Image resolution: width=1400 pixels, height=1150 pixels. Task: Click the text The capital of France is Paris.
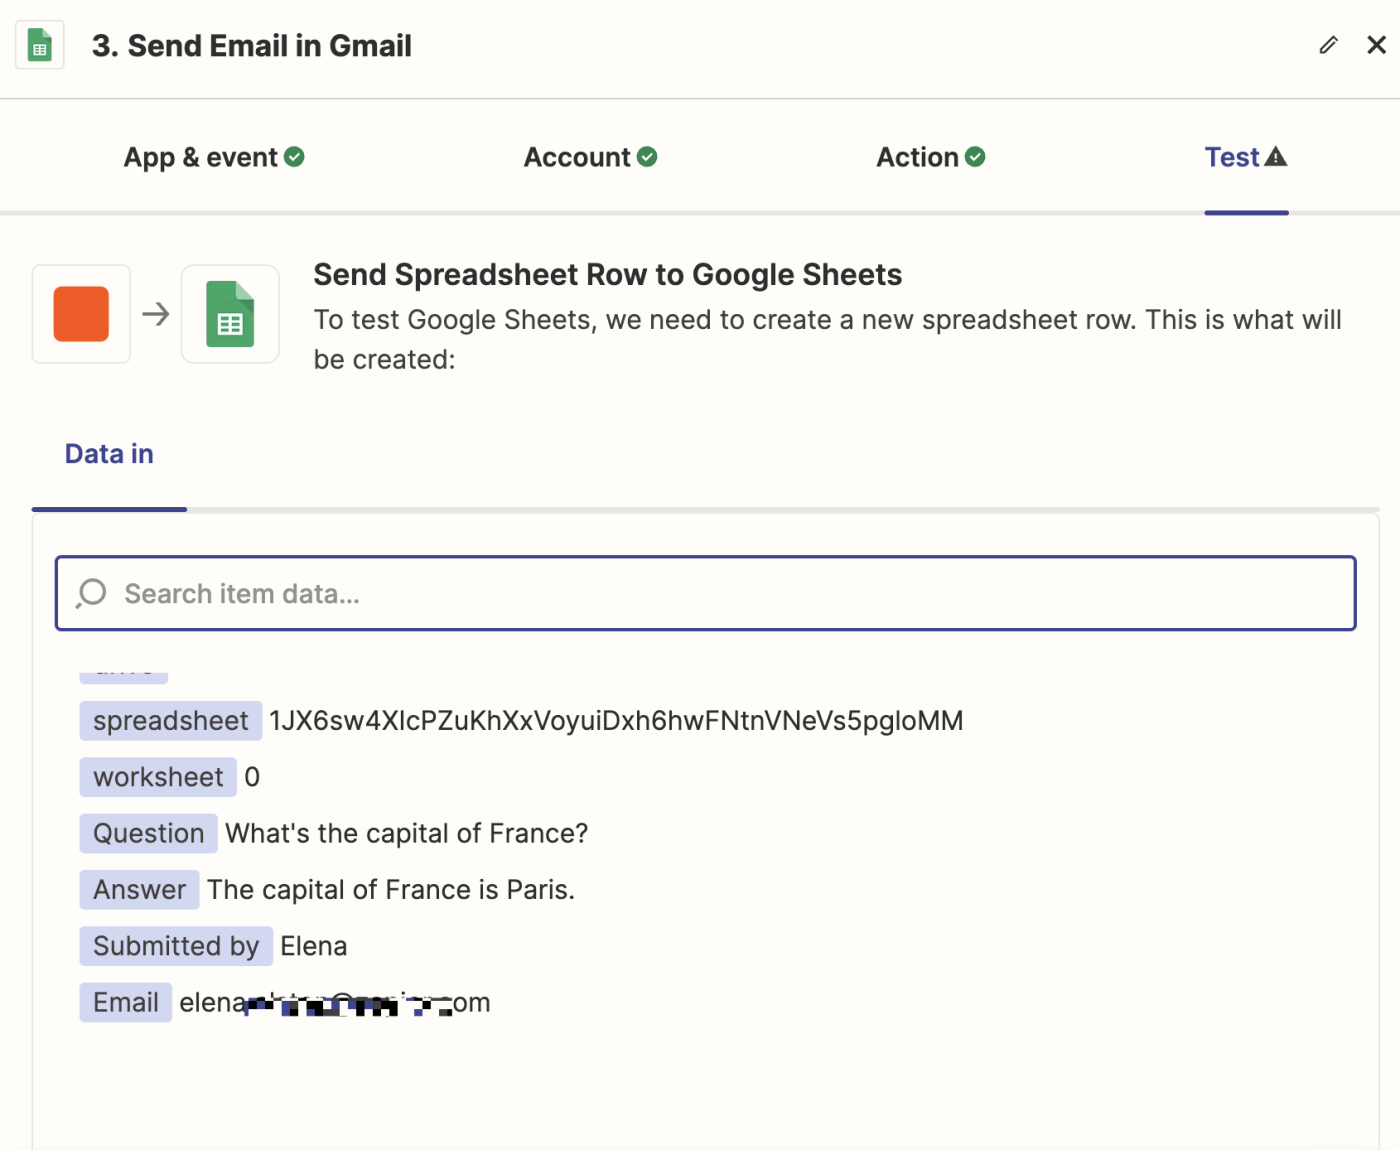tap(391, 890)
